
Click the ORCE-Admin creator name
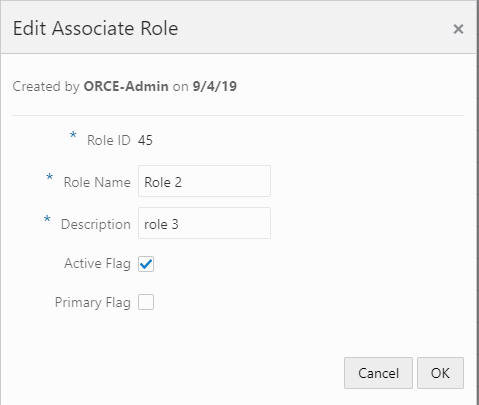[126, 86]
